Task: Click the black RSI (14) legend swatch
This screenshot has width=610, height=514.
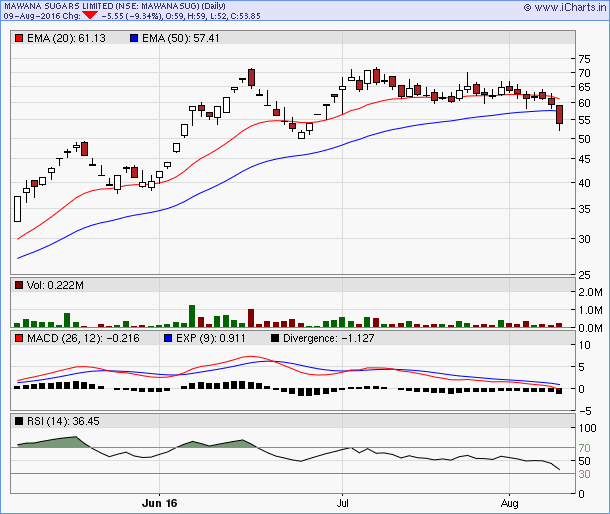Action: click(19, 421)
